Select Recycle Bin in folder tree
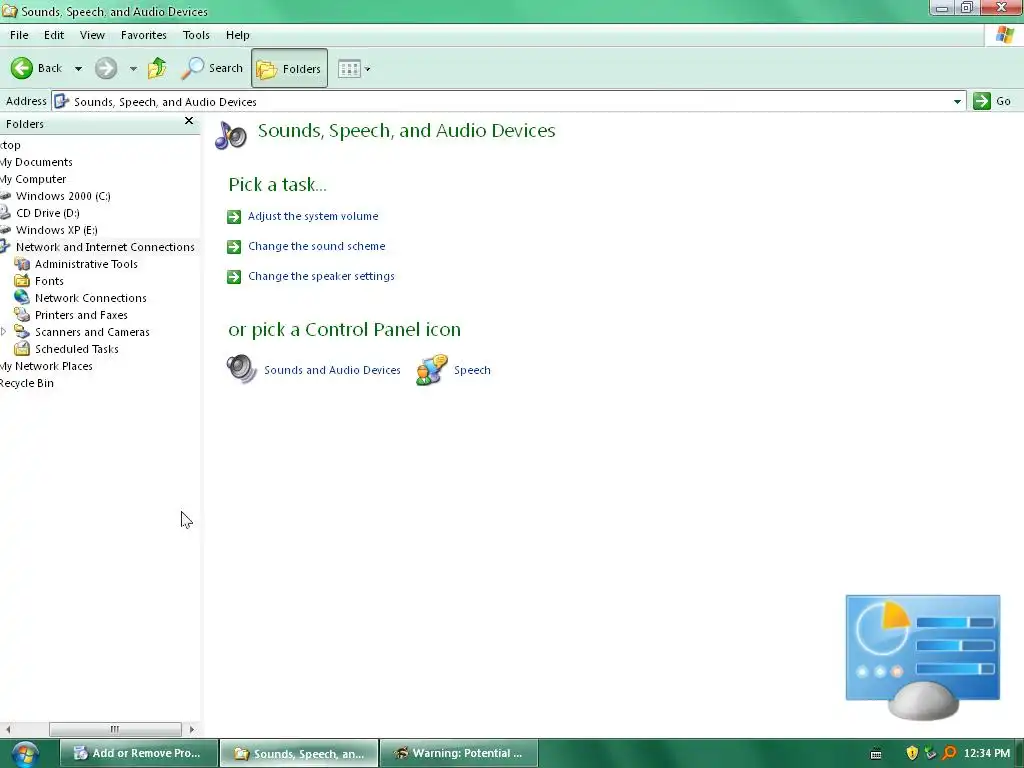The height and width of the screenshot is (768, 1024). point(27,383)
